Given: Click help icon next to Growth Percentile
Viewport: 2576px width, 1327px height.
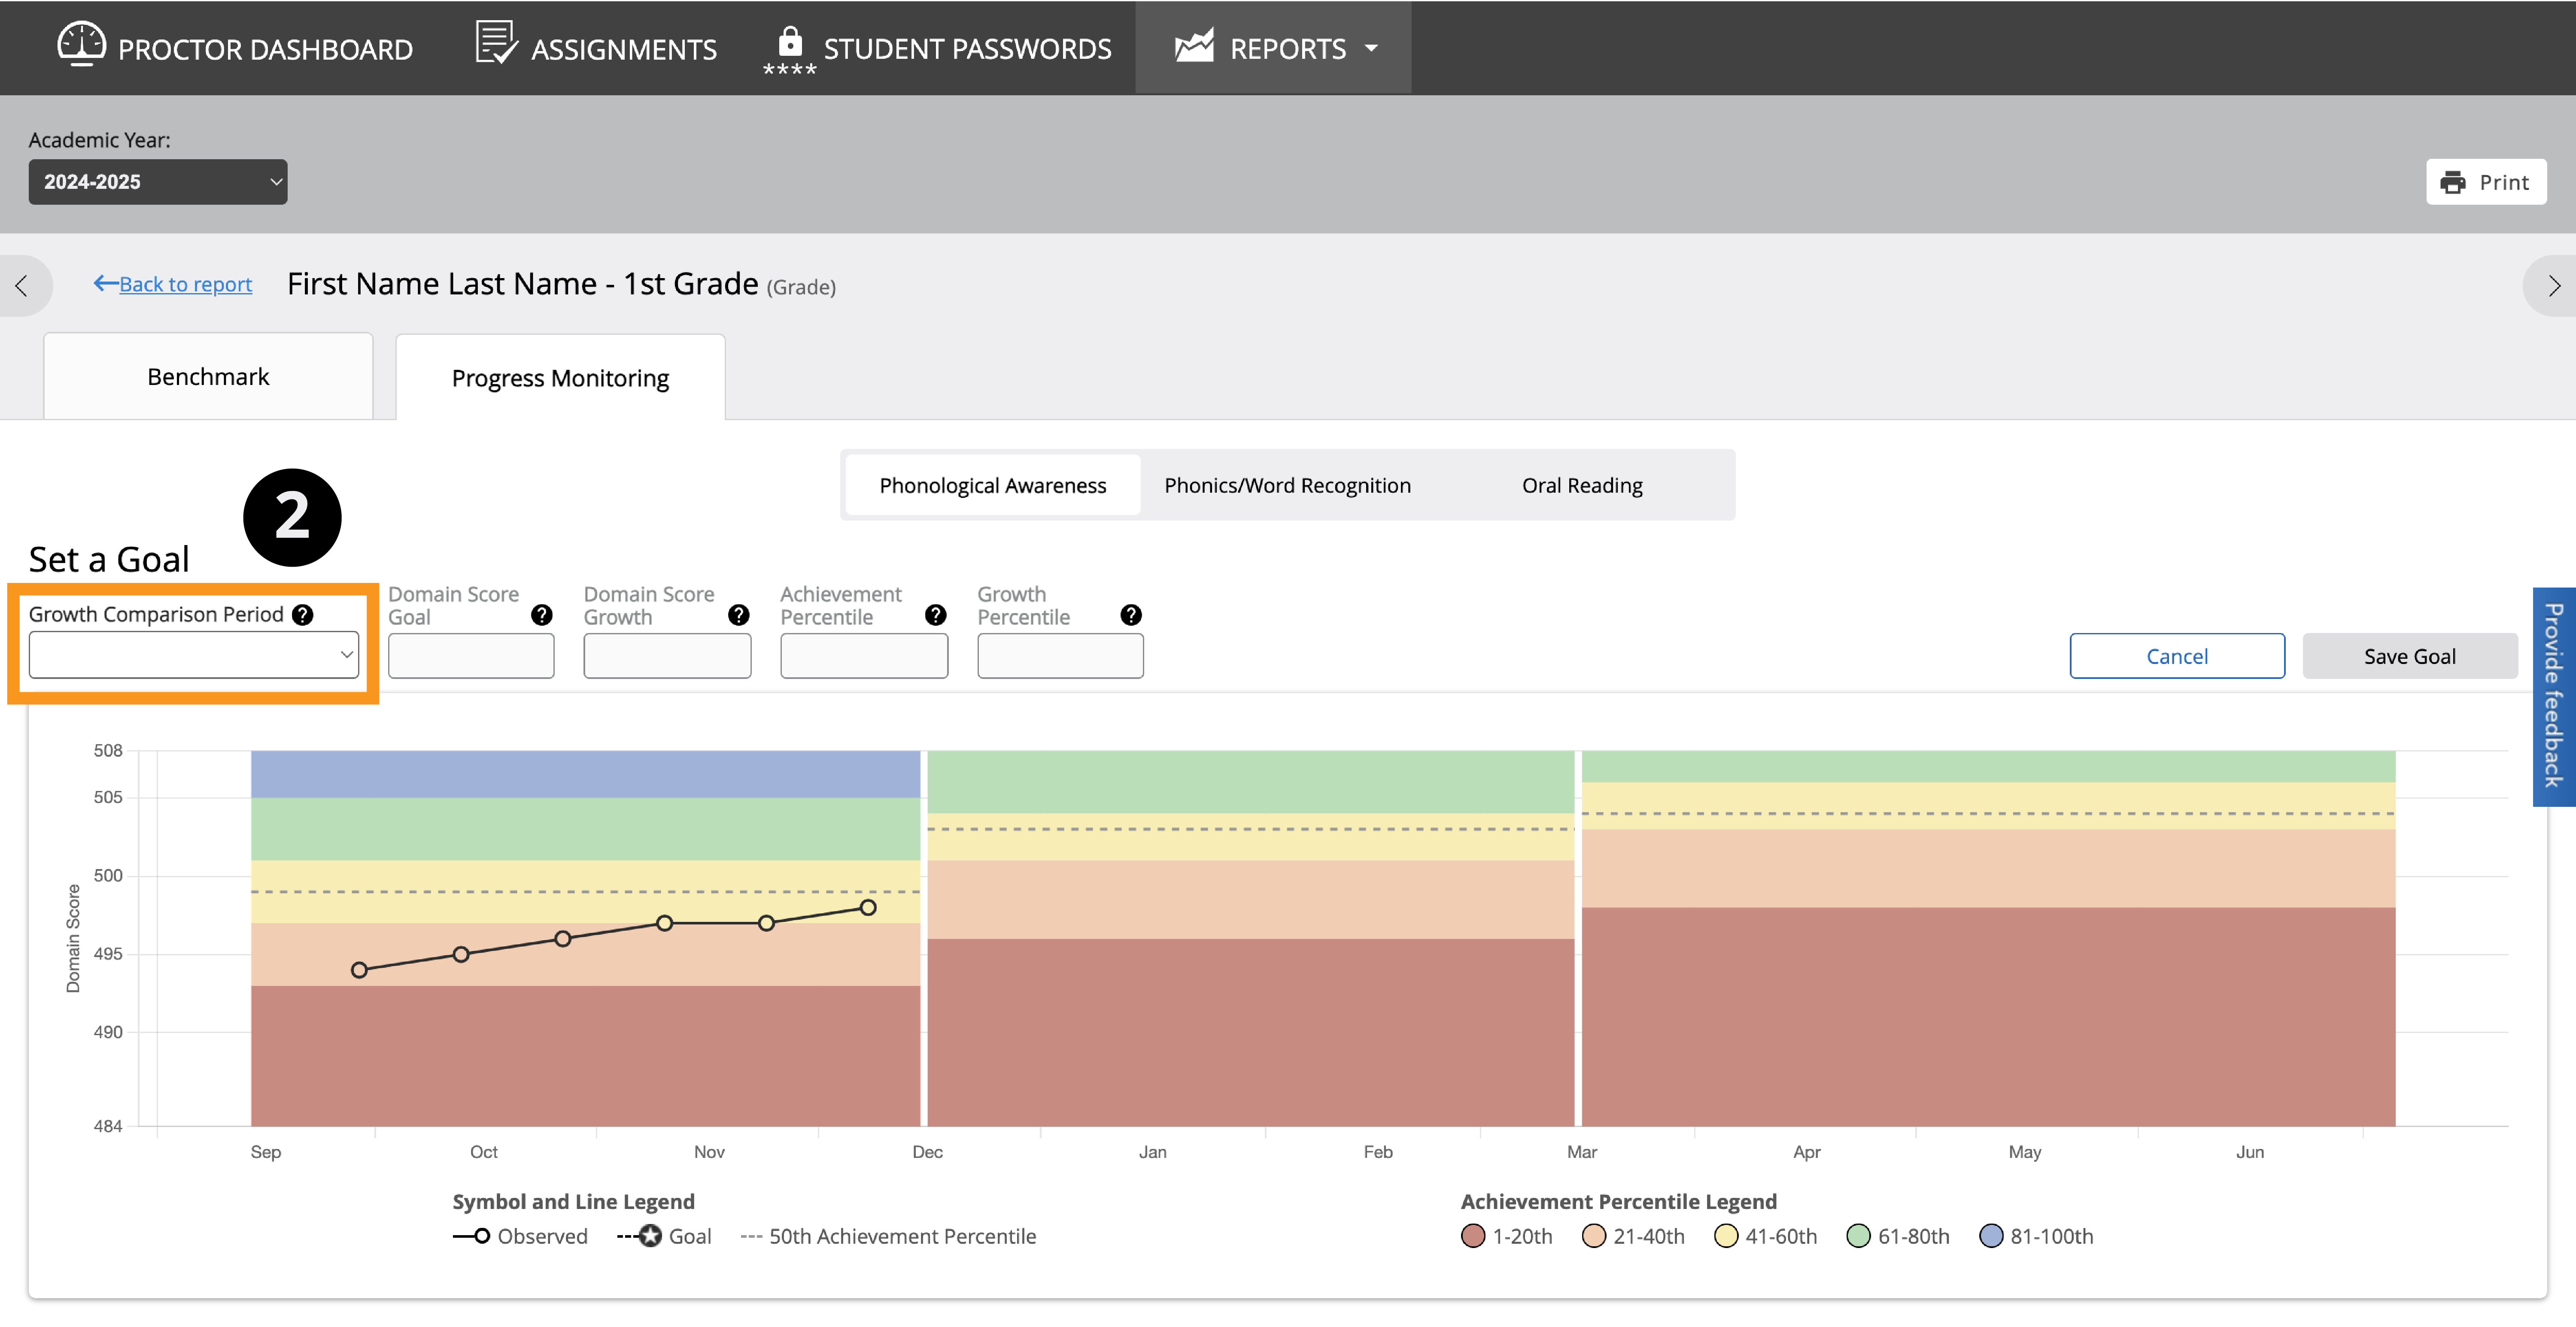Looking at the screenshot, I should click(1131, 615).
